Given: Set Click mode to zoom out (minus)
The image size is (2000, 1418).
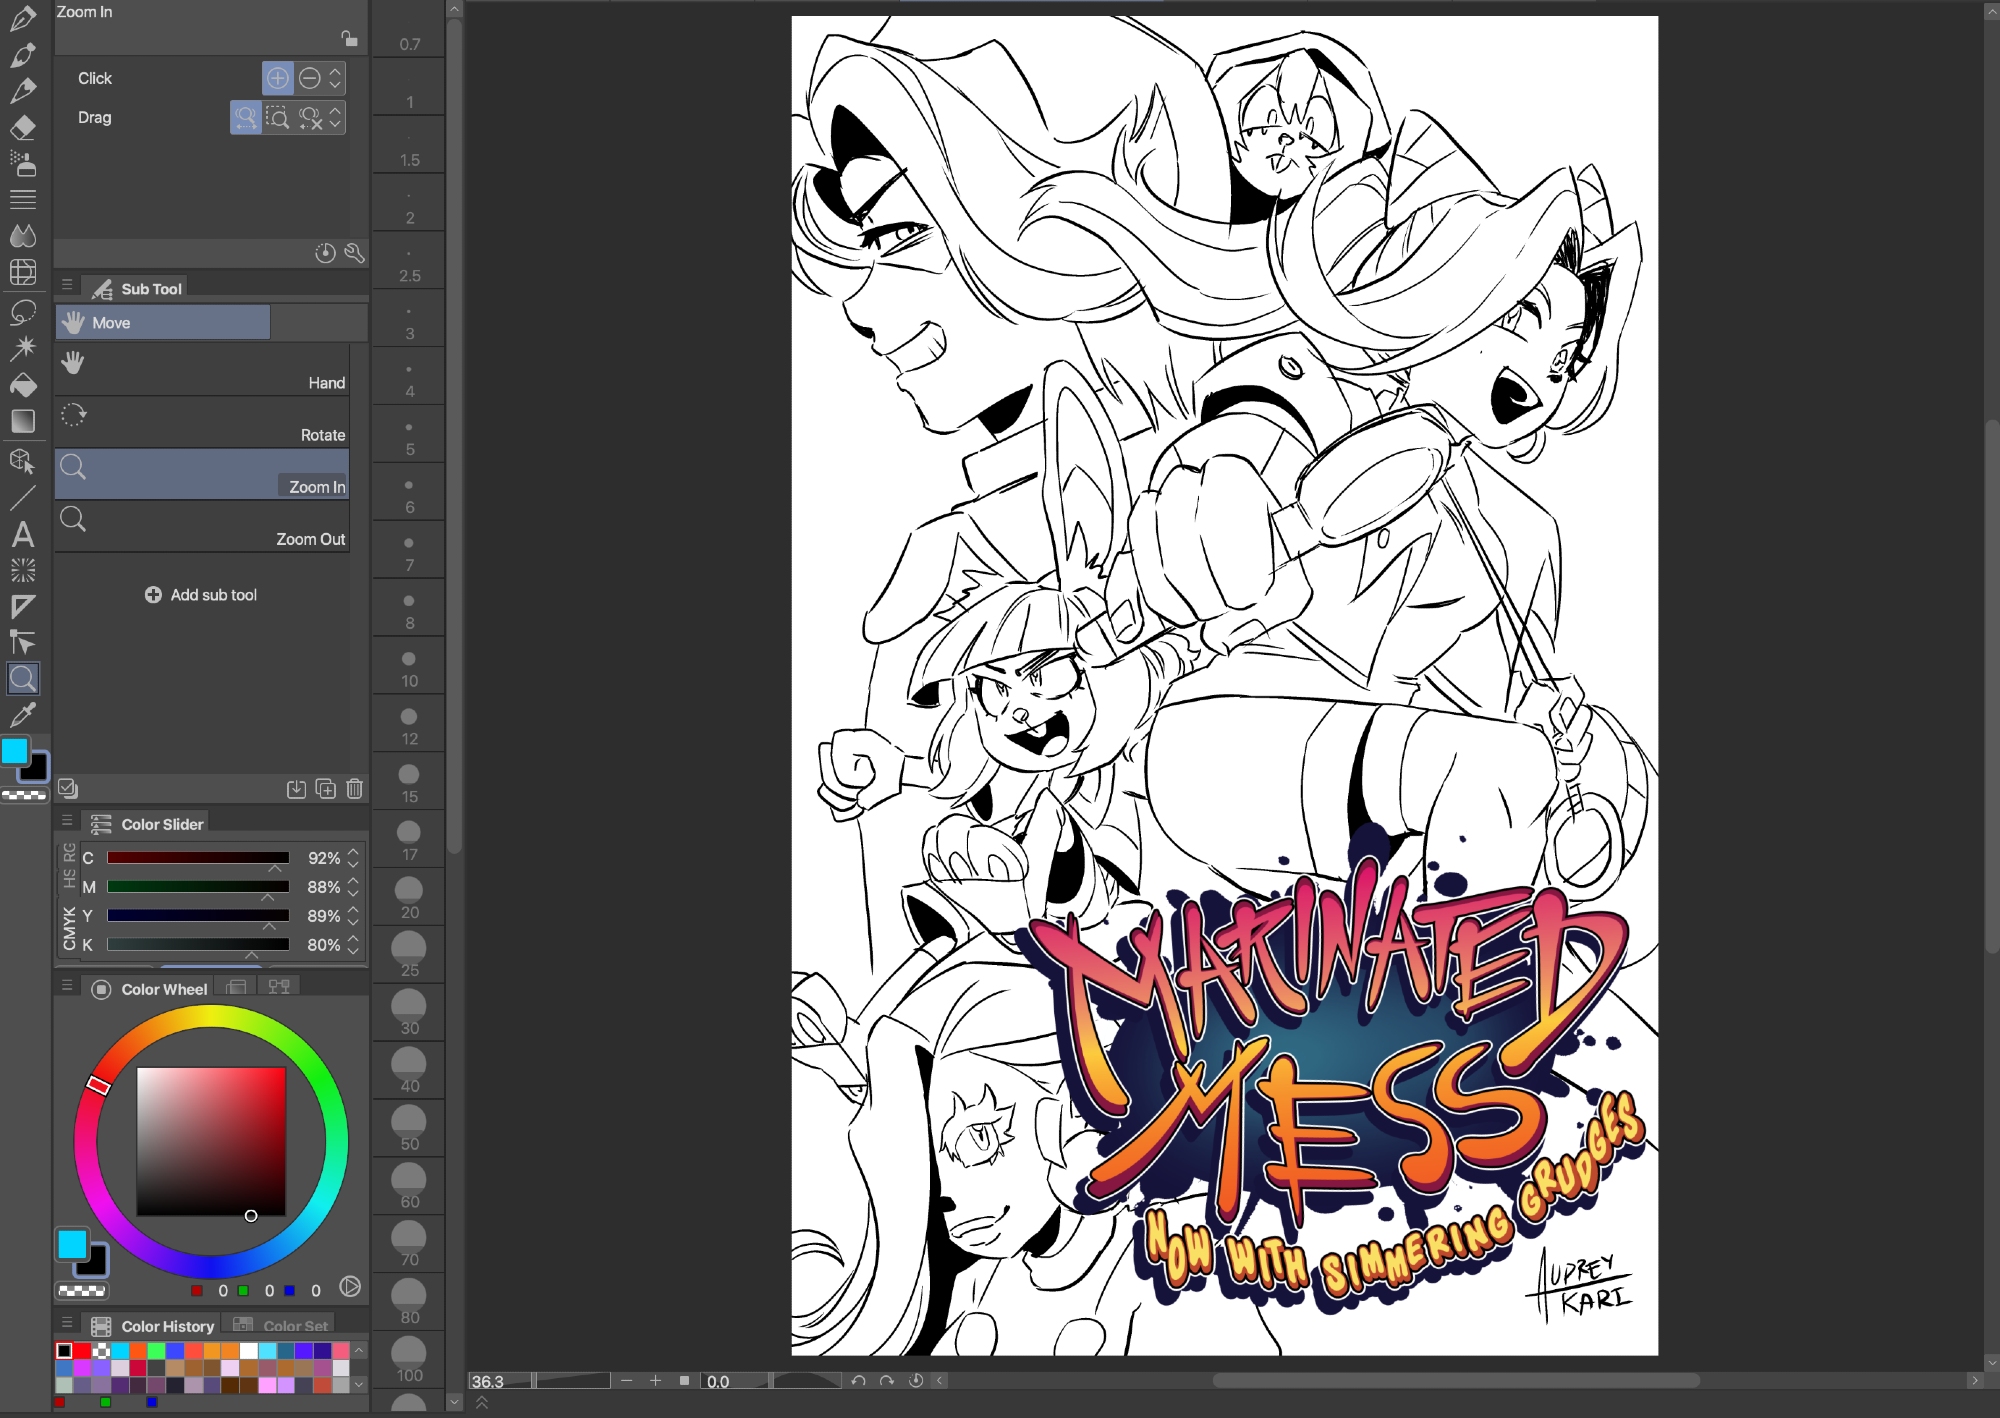Looking at the screenshot, I should tap(310, 78).
